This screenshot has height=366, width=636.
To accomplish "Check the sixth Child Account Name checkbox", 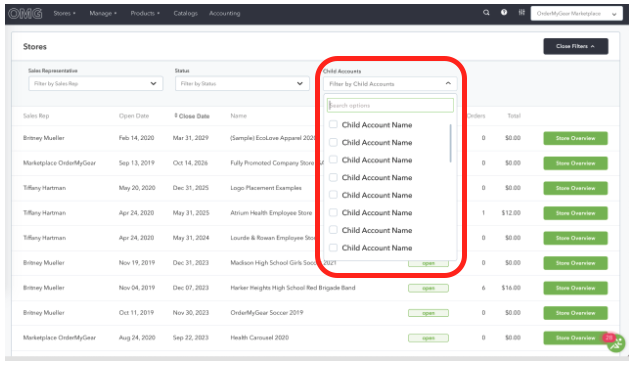I will (333, 212).
